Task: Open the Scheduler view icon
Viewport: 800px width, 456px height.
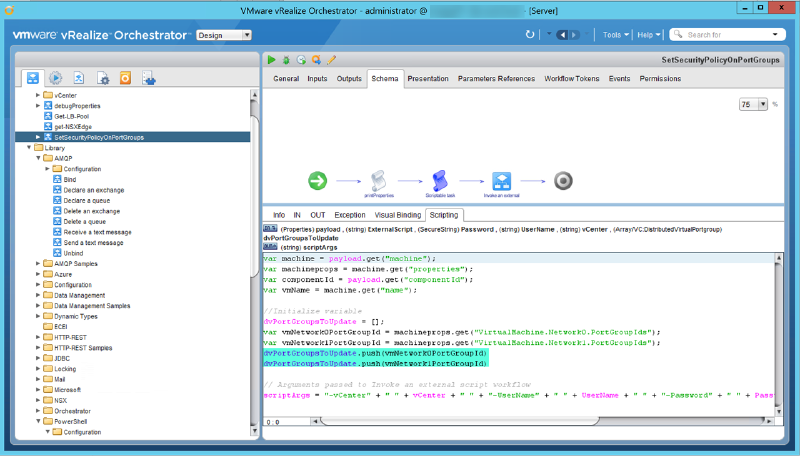Action: (x=56, y=78)
